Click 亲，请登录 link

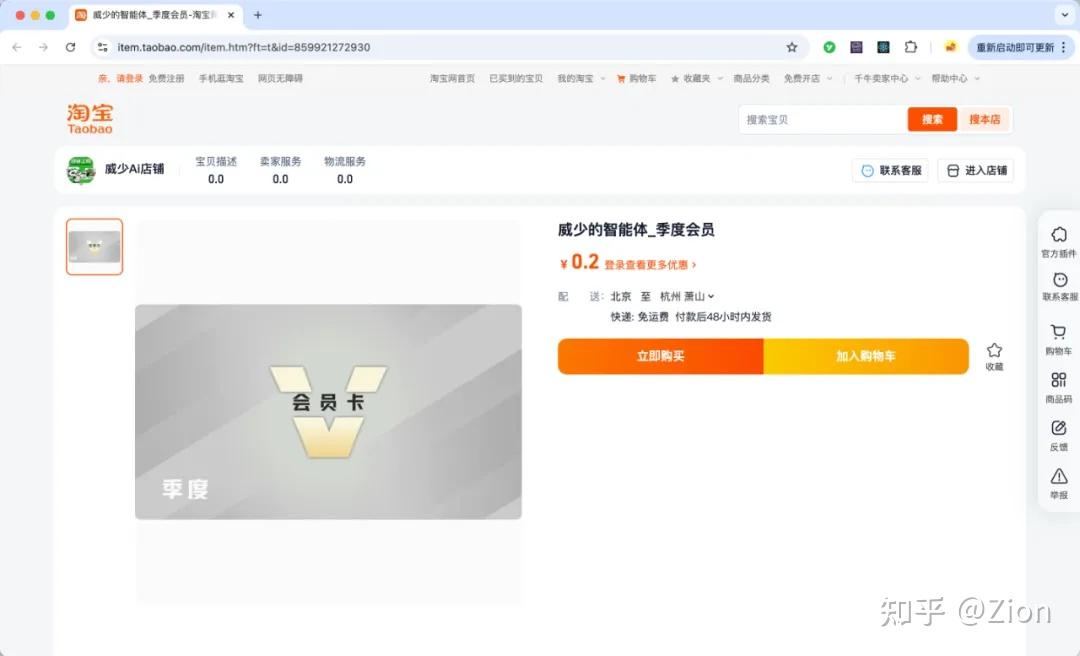click(x=121, y=79)
